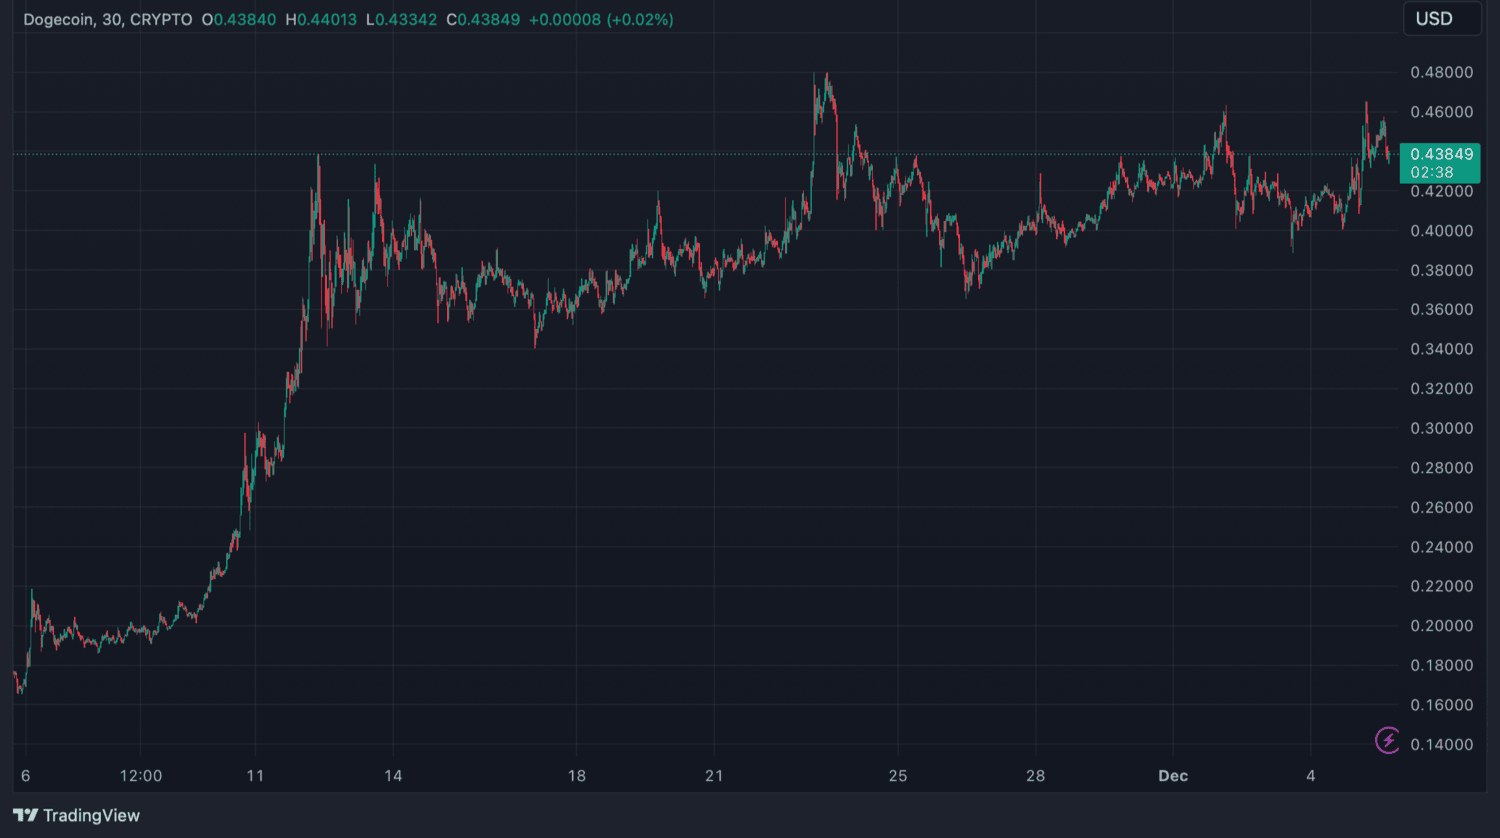Select the close price value C0.43849

coord(483,20)
